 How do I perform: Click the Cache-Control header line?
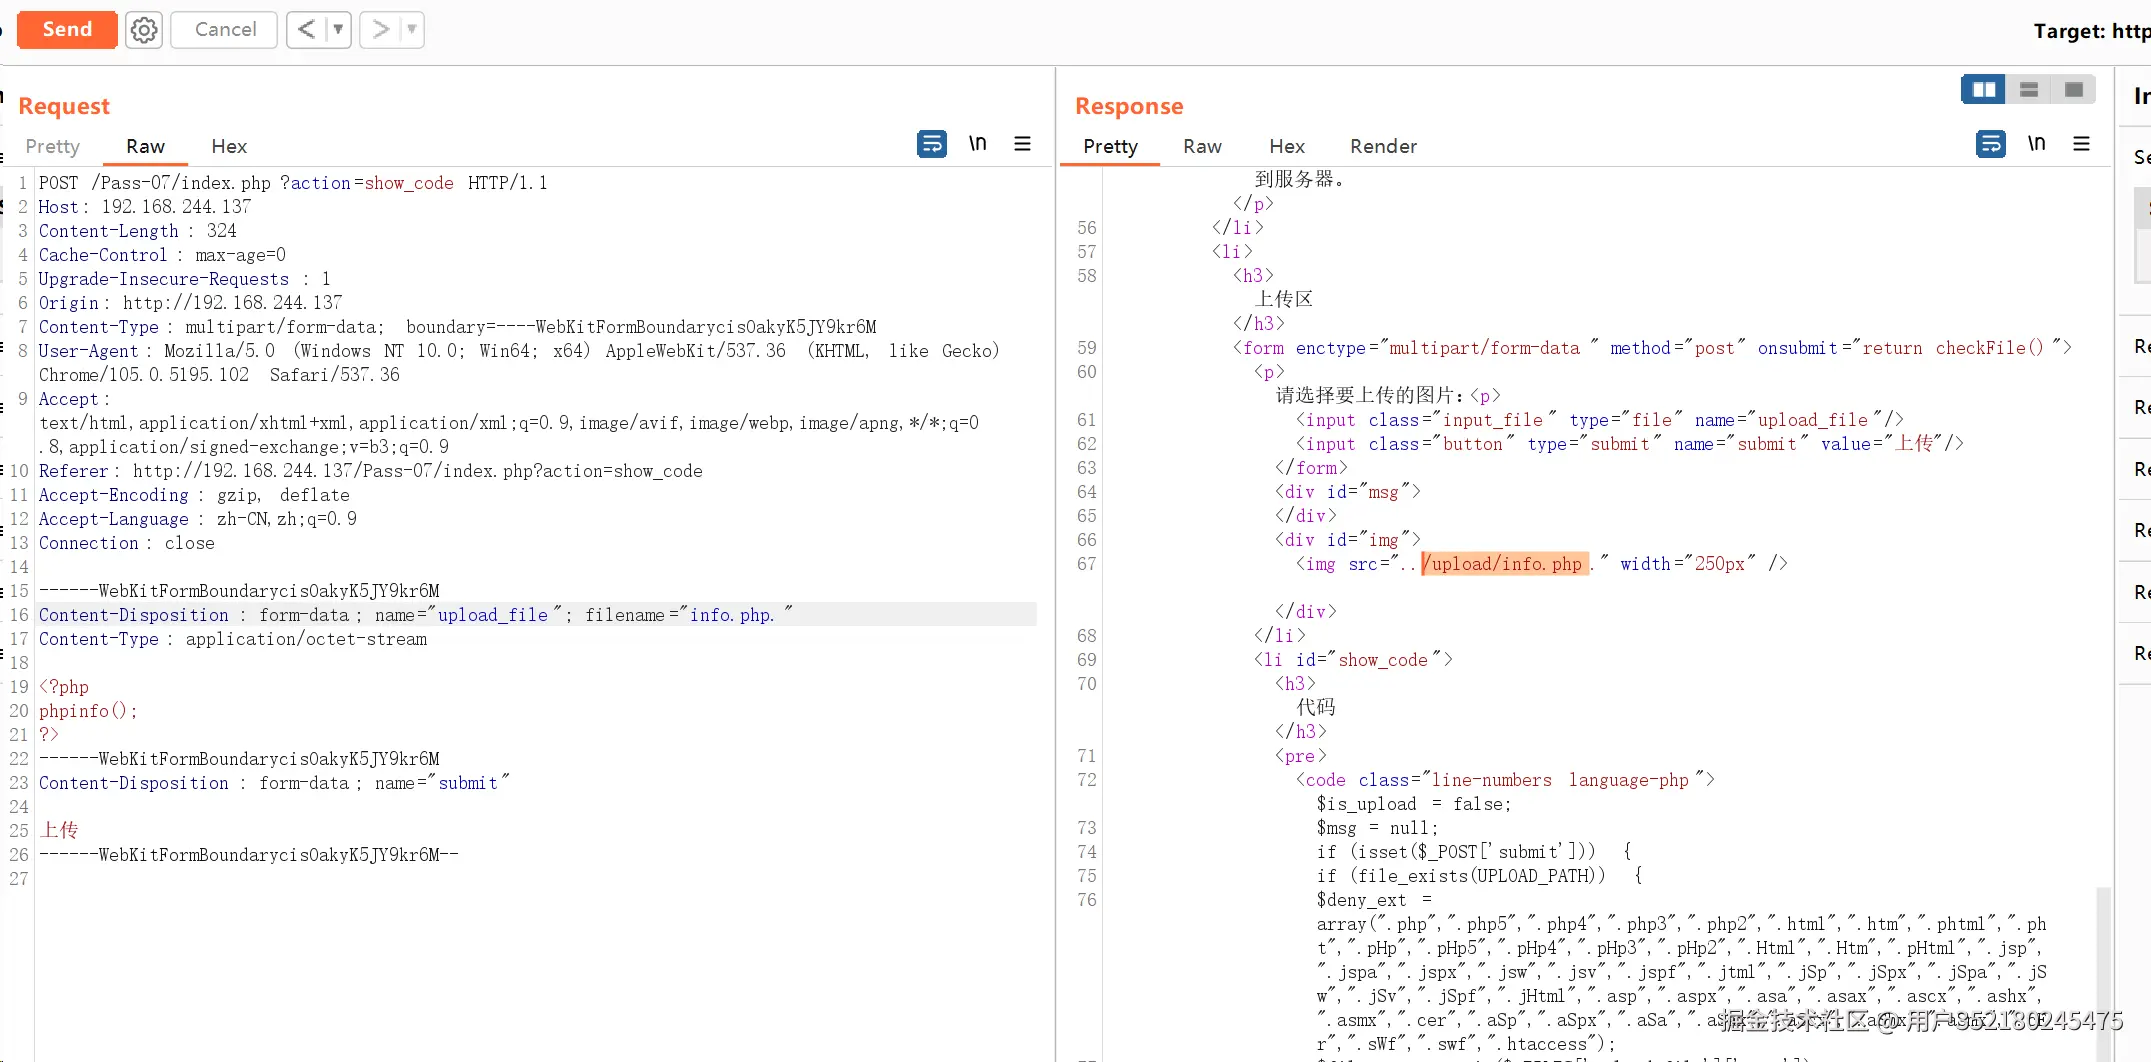pos(162,255)
